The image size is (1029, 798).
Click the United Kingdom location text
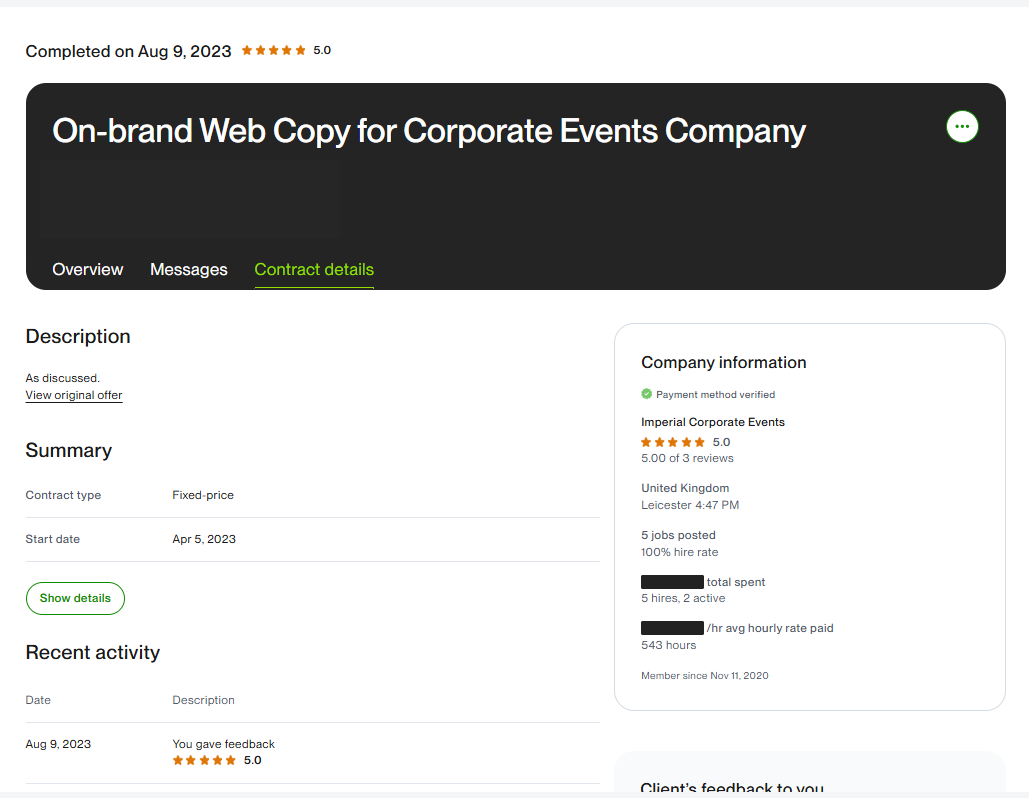pos(685,488)
